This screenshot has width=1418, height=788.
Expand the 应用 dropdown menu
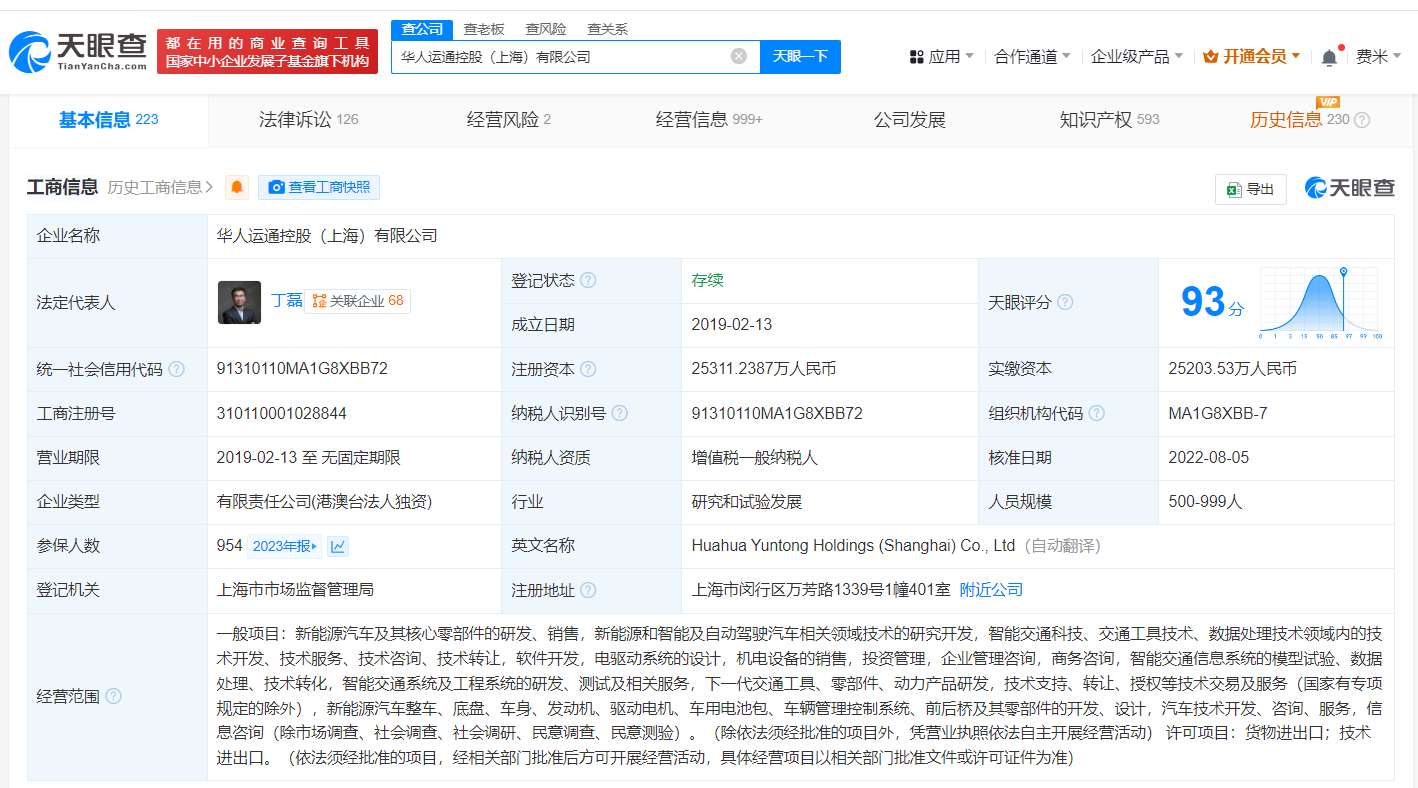[941, 57]
